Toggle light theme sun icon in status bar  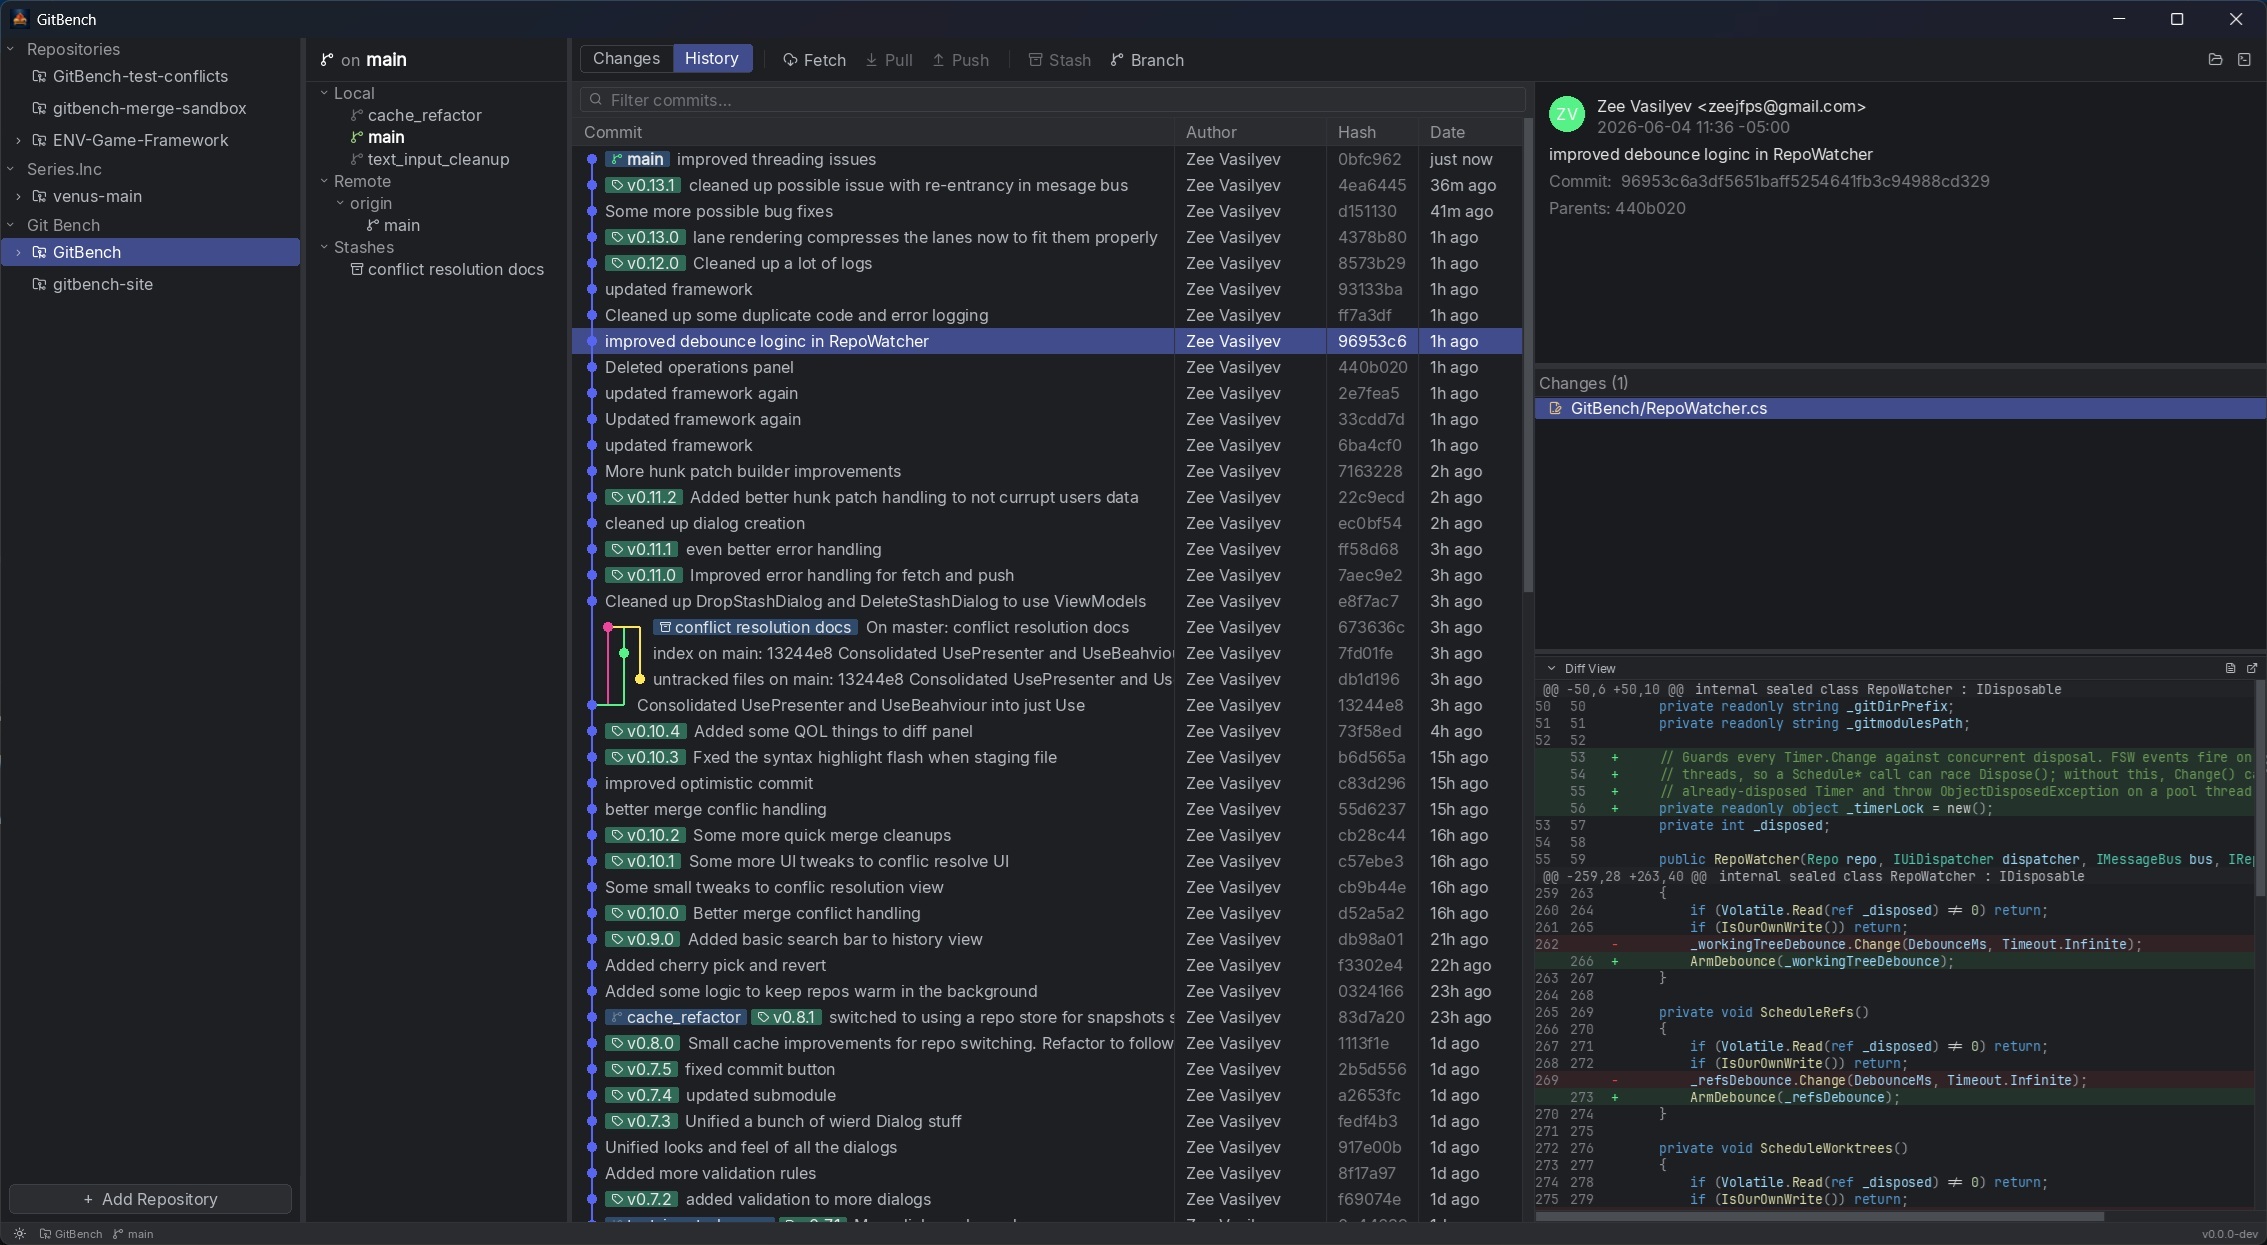coord(19,1234)
